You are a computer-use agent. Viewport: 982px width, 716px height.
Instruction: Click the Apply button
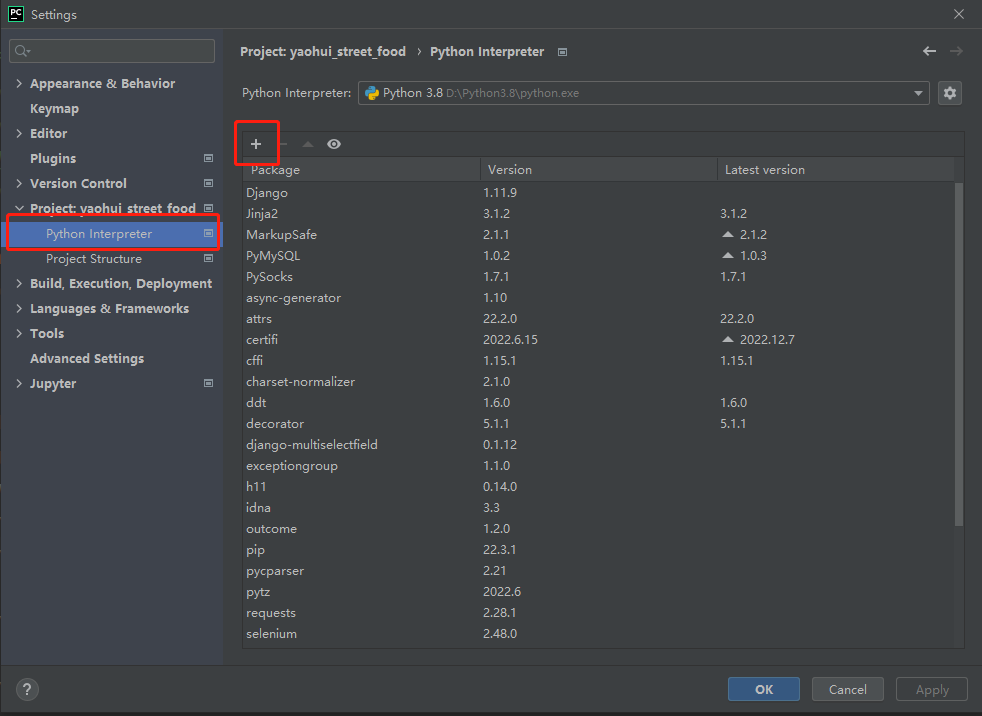932,689
